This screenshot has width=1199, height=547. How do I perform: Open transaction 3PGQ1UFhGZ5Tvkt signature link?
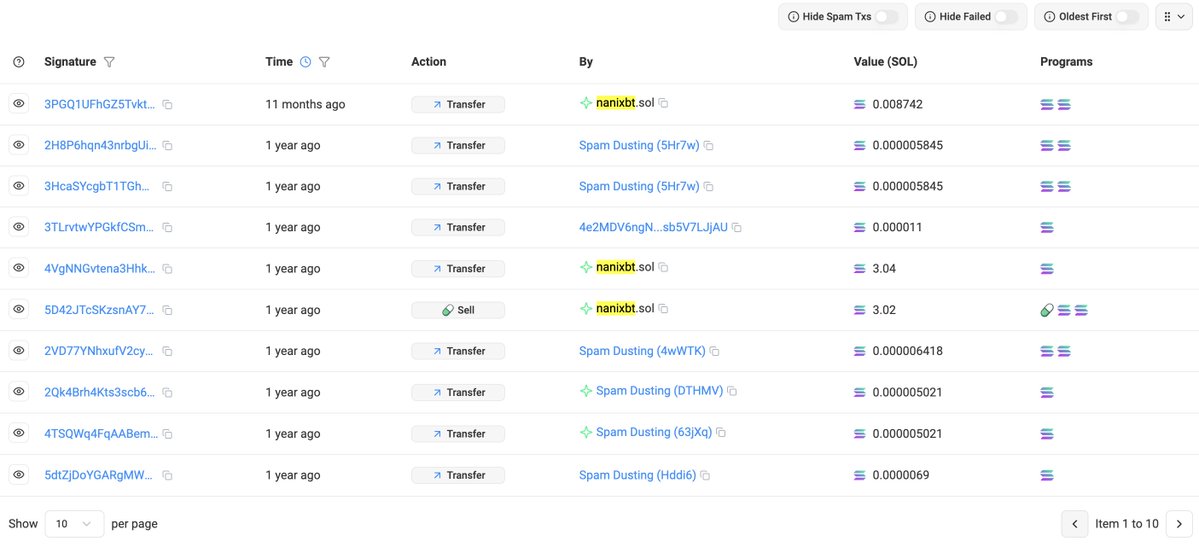tap(100, 104)
